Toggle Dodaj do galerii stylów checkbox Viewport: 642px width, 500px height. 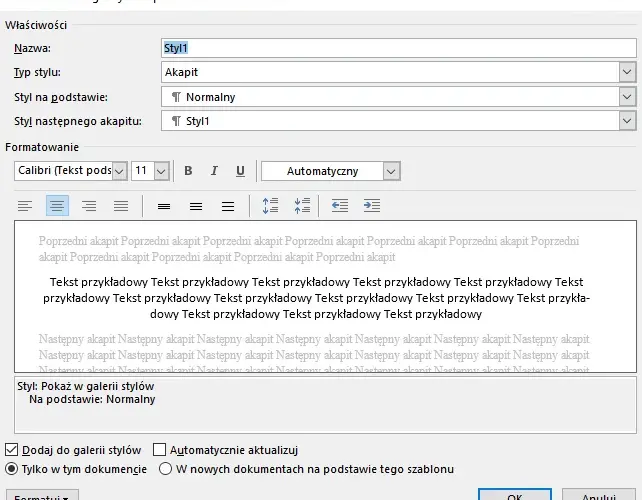pyautogui.click(x=11, y=450)
